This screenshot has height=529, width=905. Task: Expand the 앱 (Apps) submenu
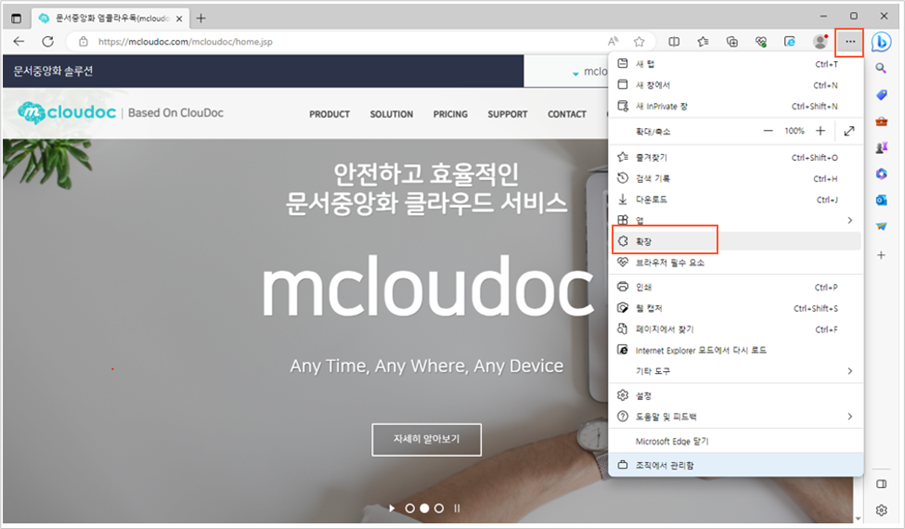736,220
